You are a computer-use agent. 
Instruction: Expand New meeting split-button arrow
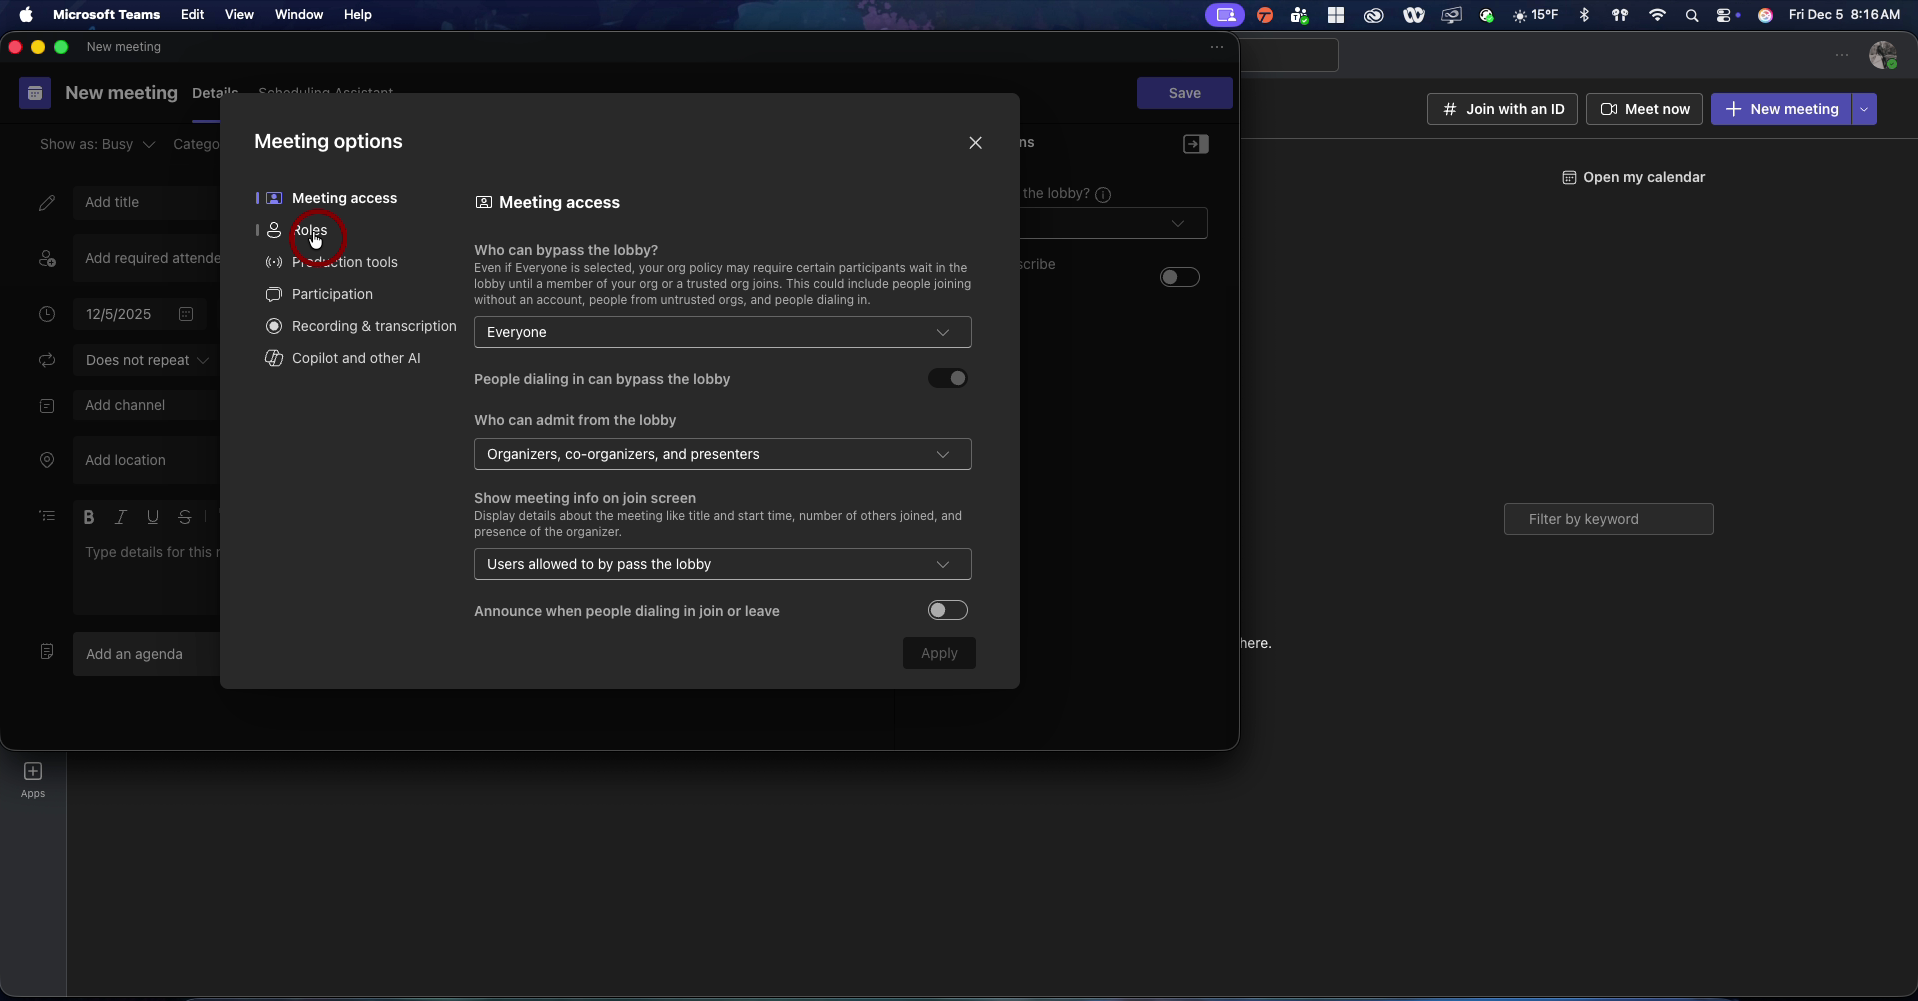pyautogui.click(x=1864, y=109)
